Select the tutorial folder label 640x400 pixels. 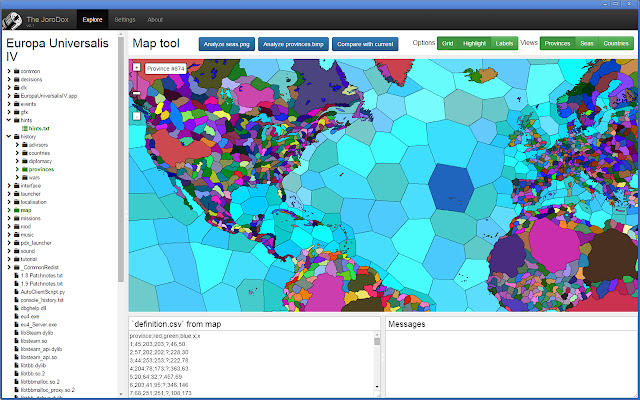[29, 259]
